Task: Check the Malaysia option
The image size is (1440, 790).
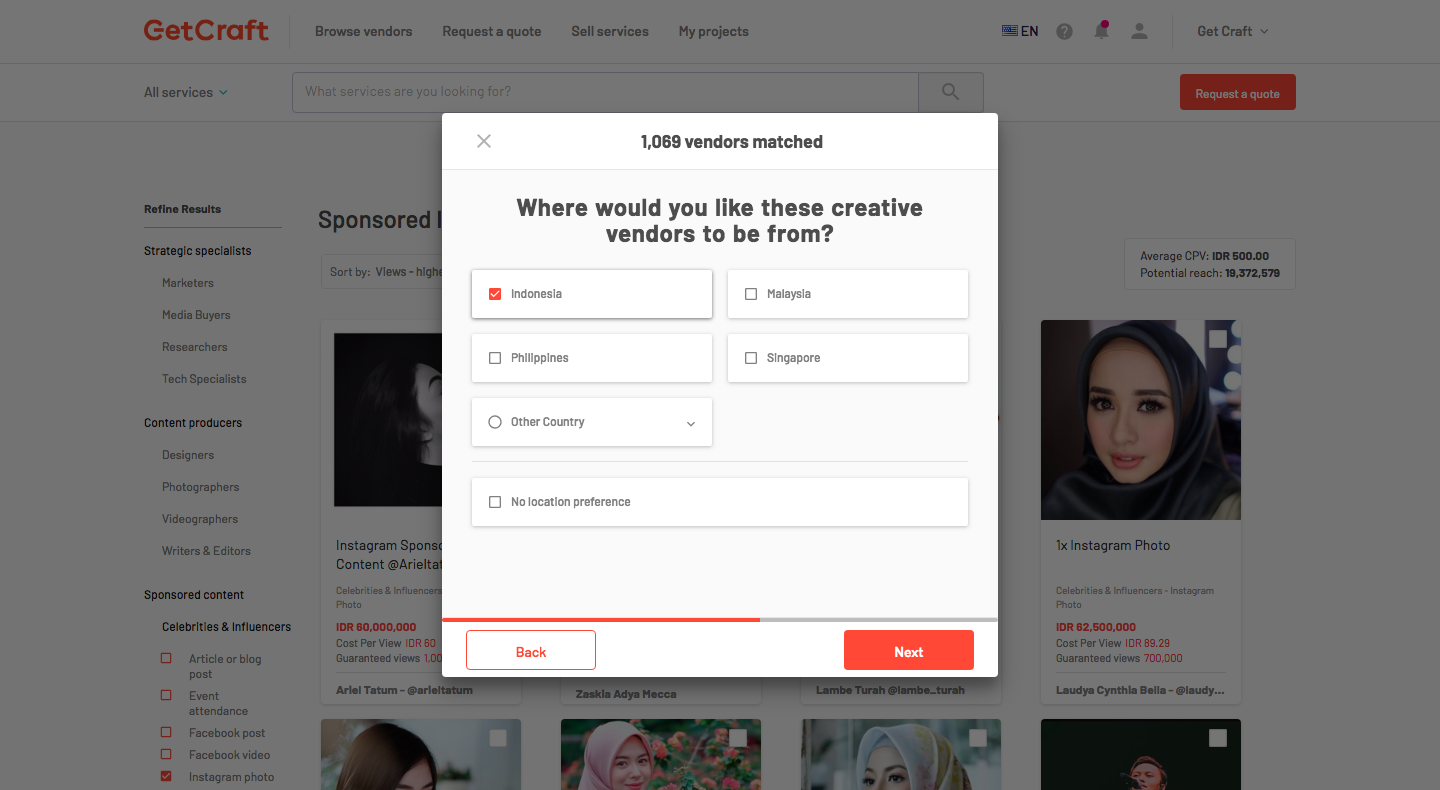Action: pyautogui.click(x=751, y=294)
